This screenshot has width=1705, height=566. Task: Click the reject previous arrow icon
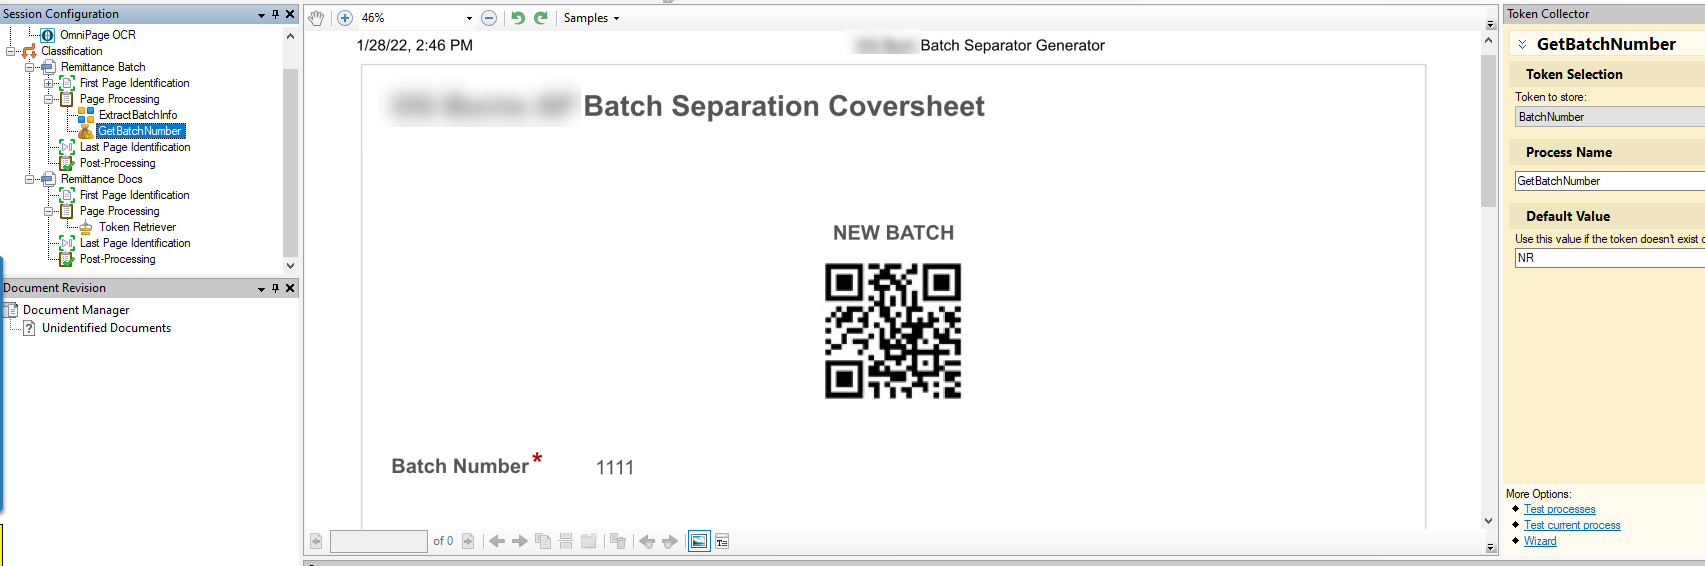[x=647, y=541]
